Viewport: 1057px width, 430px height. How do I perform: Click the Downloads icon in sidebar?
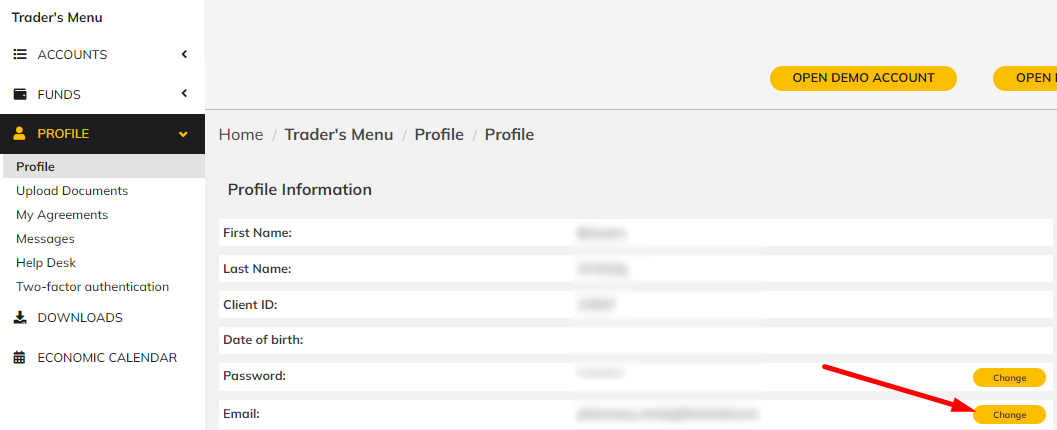20,317
